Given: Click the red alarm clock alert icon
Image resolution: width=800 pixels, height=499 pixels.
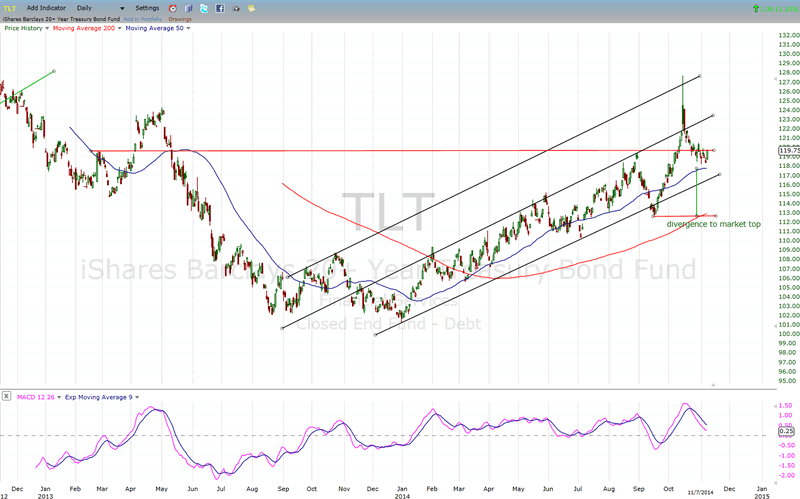Looking at the screenshot, I should (173, 9).
